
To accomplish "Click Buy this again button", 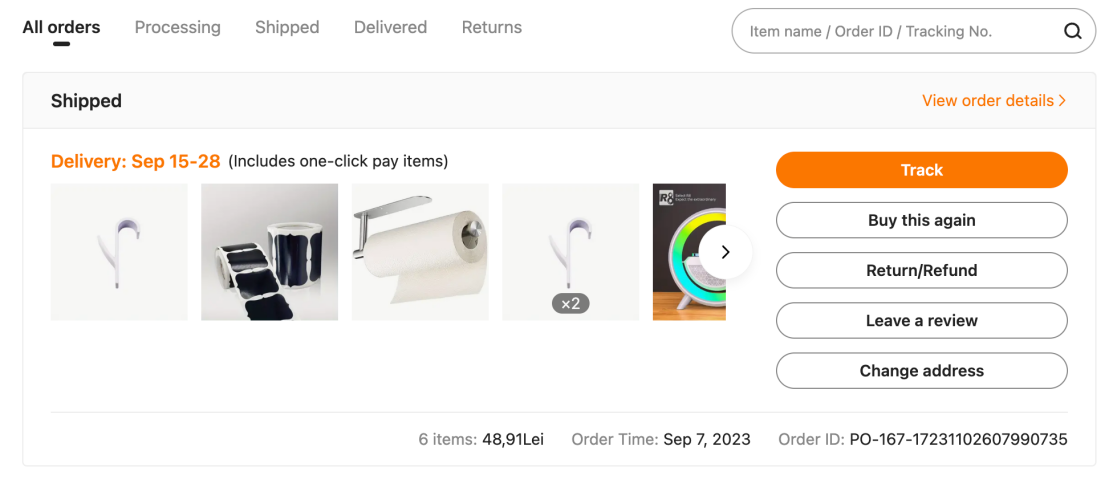I will (921, 220).
